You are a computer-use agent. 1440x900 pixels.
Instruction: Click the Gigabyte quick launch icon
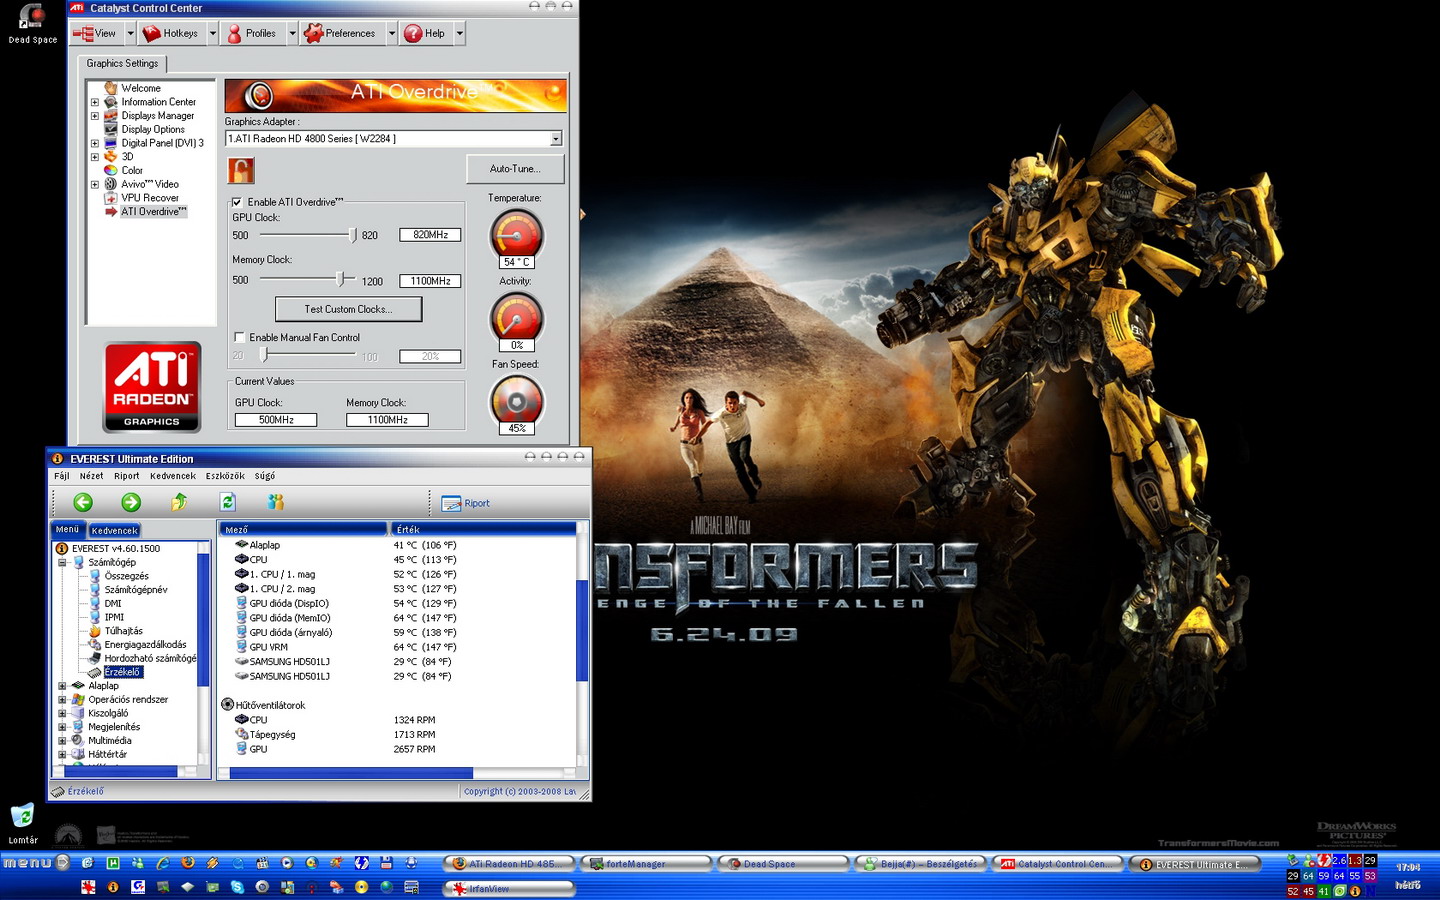pos(137,887)
